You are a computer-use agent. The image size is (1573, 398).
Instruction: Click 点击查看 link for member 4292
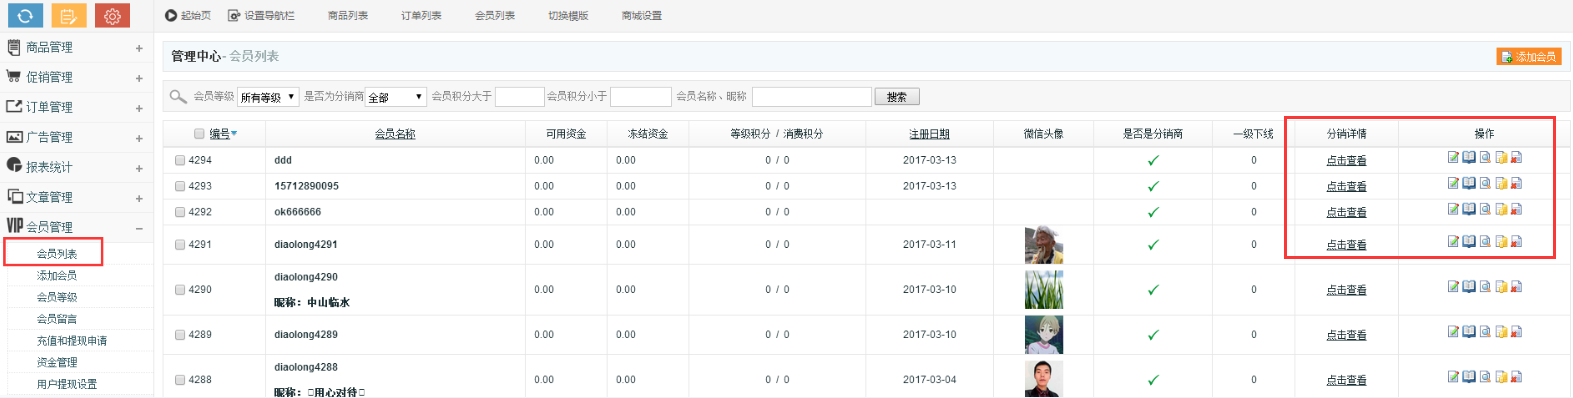click(1346, 212)
